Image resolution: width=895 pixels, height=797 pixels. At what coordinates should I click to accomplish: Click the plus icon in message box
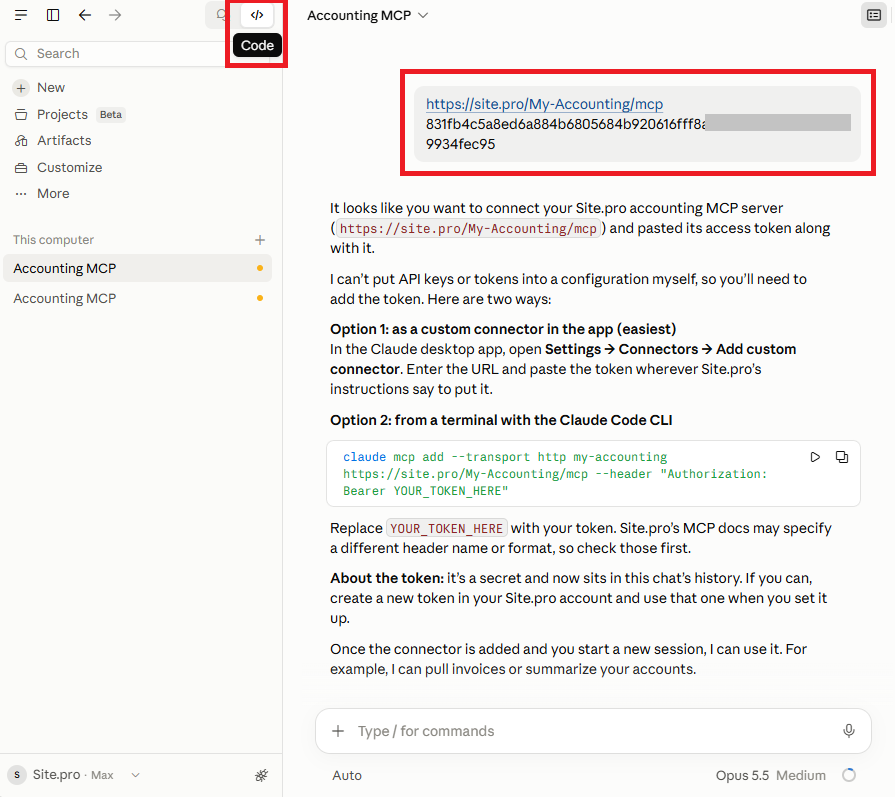coord(338,731)
